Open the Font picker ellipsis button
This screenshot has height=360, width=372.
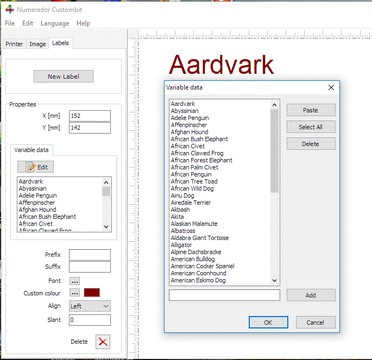pos(75,281)
